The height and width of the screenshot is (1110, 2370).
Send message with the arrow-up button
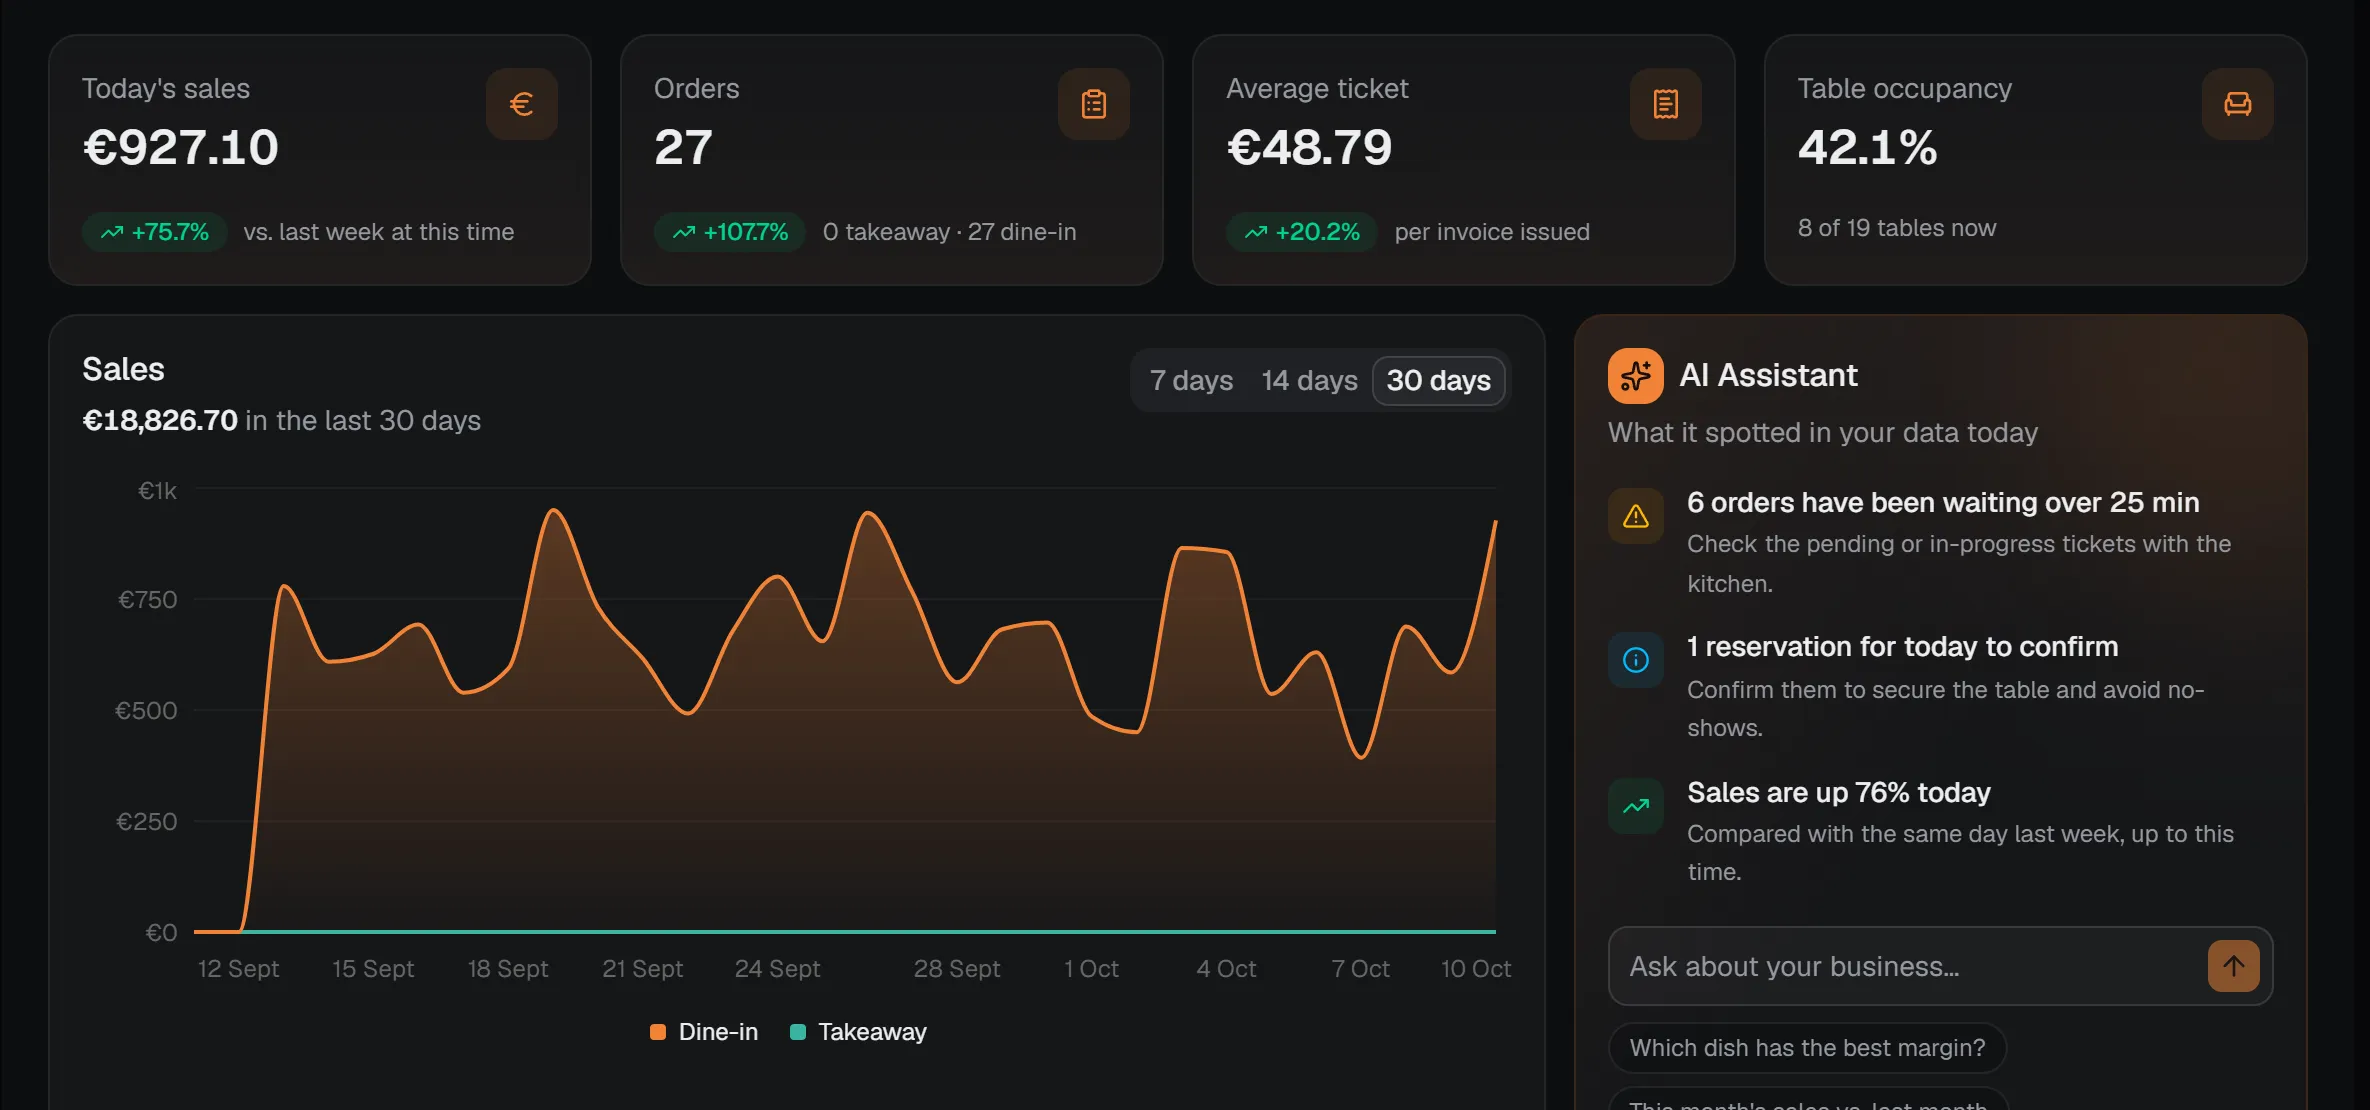[x=2233, y=966]
